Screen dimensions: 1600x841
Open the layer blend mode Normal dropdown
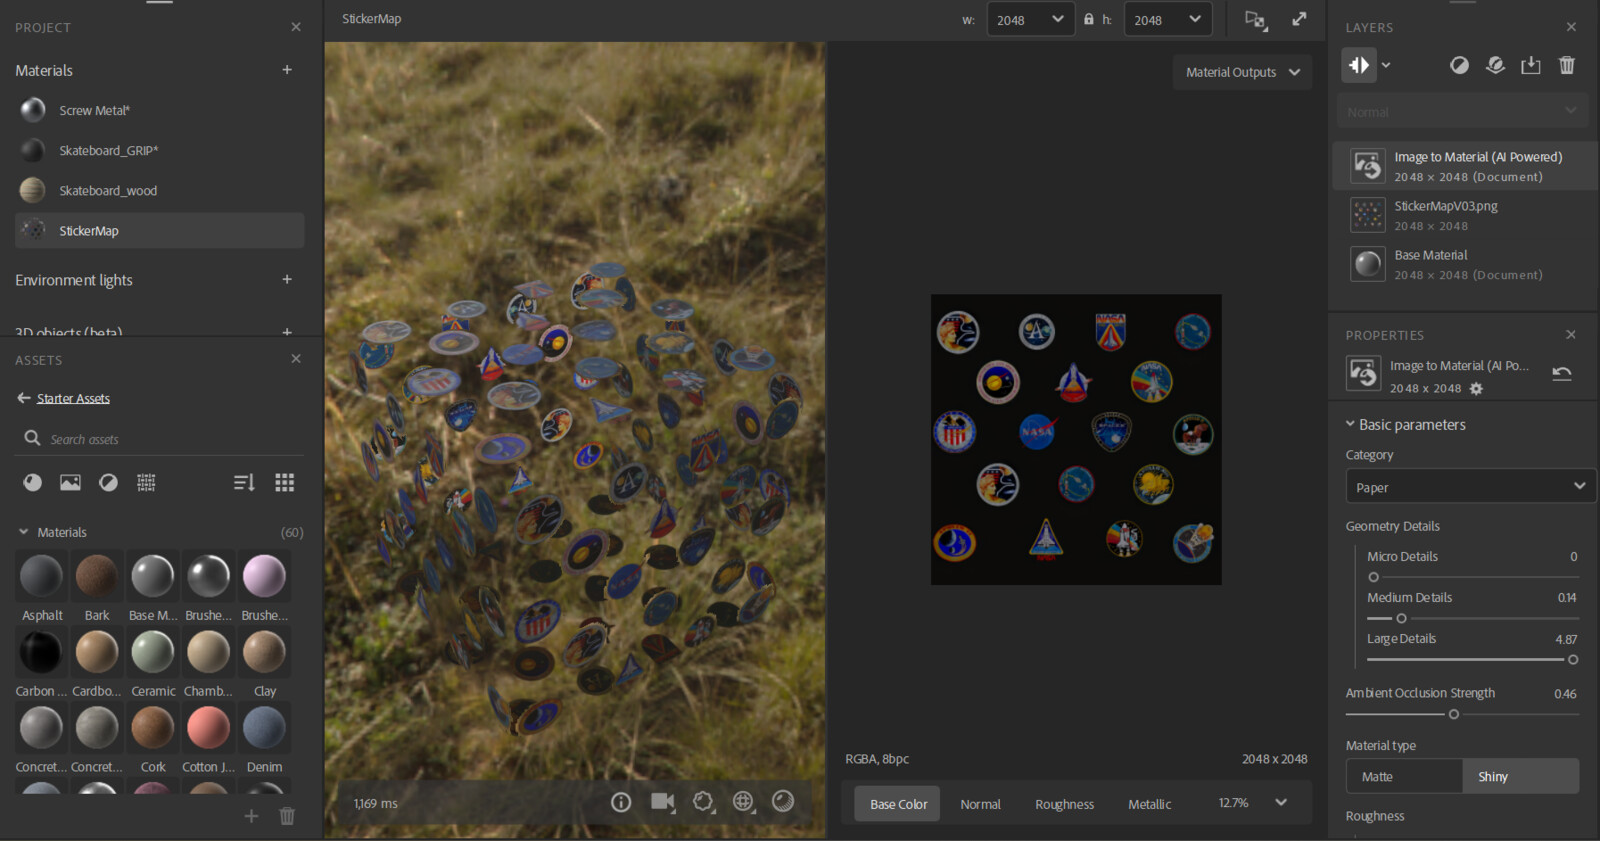pyautogui.click(x=1462, y=111)
